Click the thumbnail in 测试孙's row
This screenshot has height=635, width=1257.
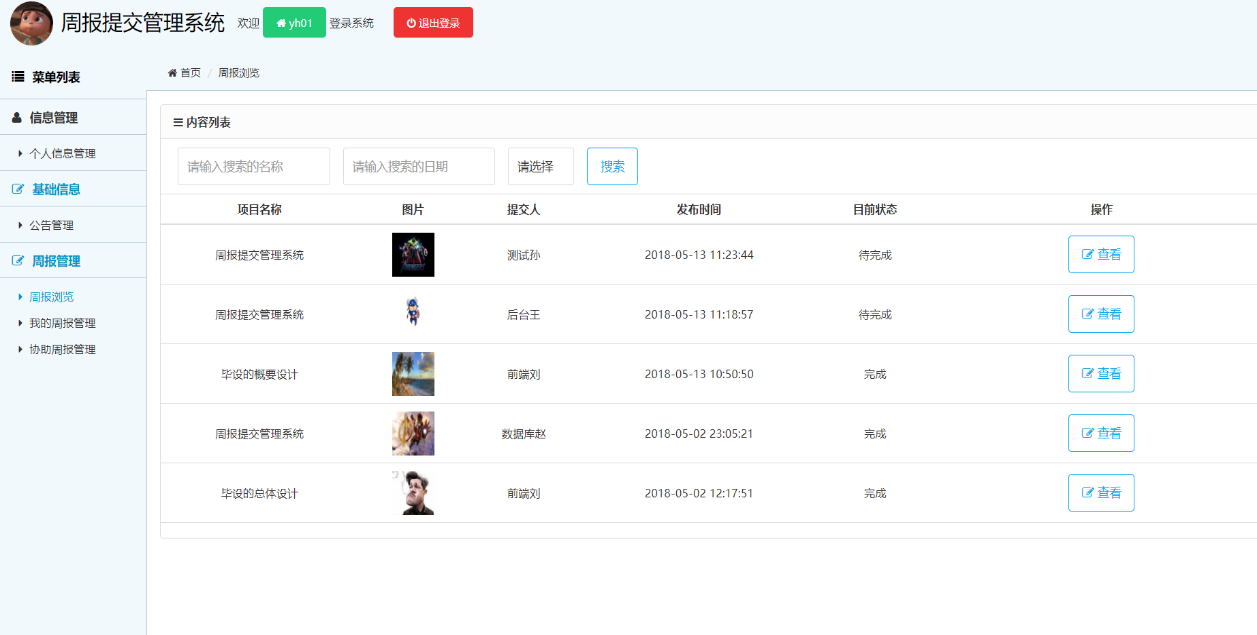pyautogui.click(x=413, y=254)
